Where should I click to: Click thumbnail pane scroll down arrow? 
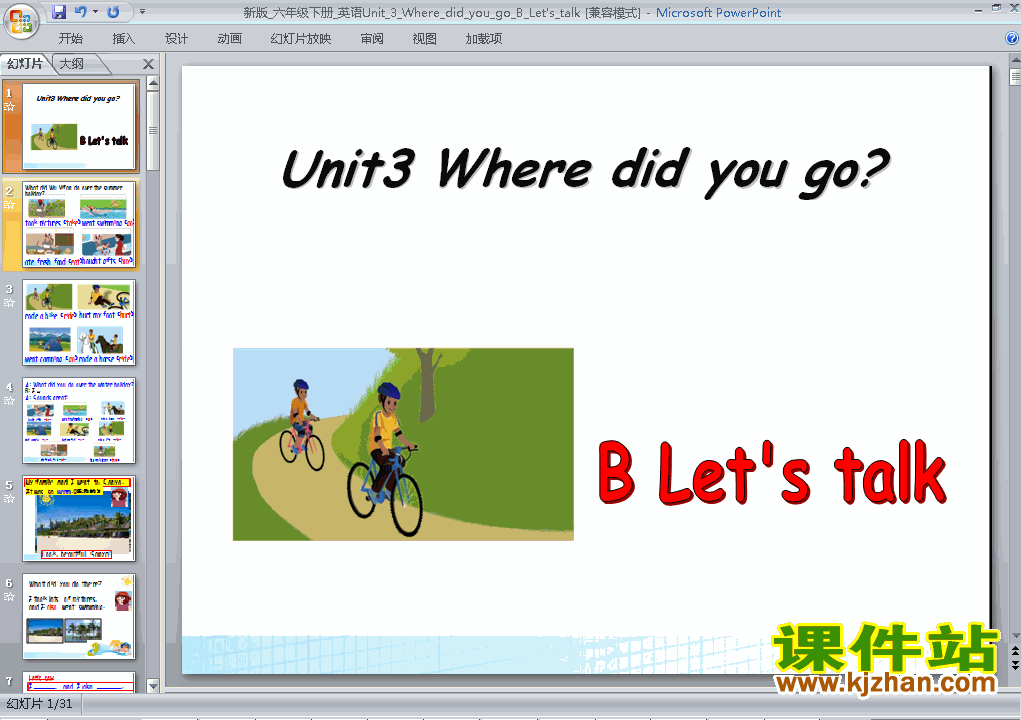click(x=153, y=685)
